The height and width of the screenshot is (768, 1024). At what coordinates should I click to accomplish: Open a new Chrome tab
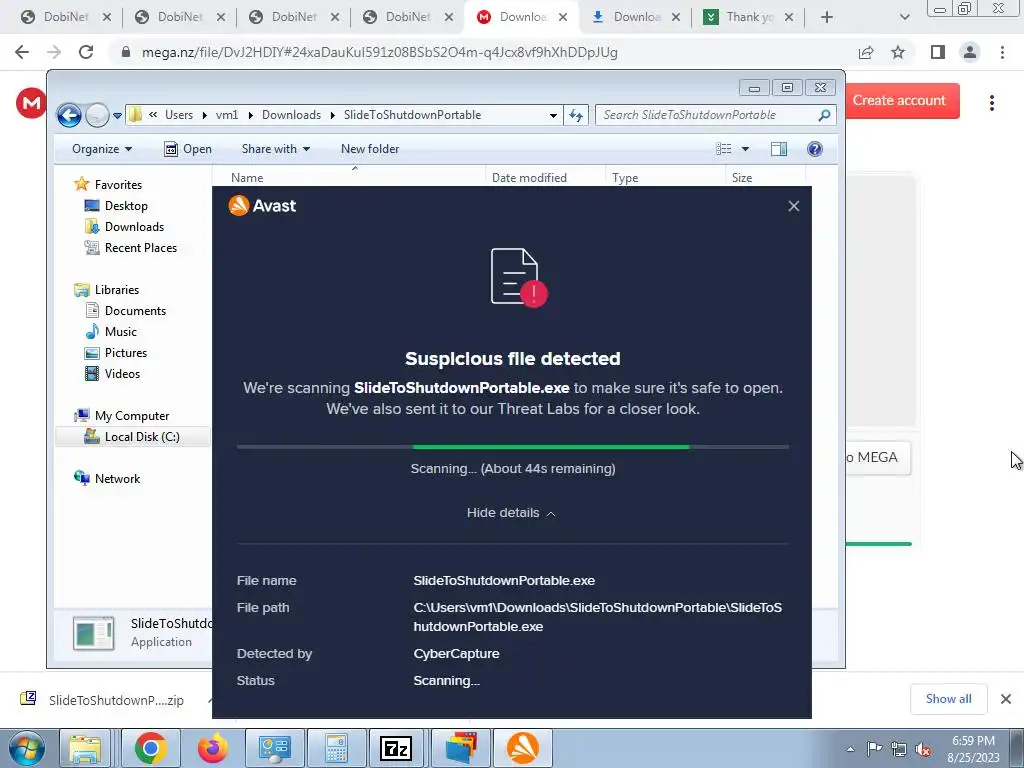pyautogui.click(x=827, y=17)
